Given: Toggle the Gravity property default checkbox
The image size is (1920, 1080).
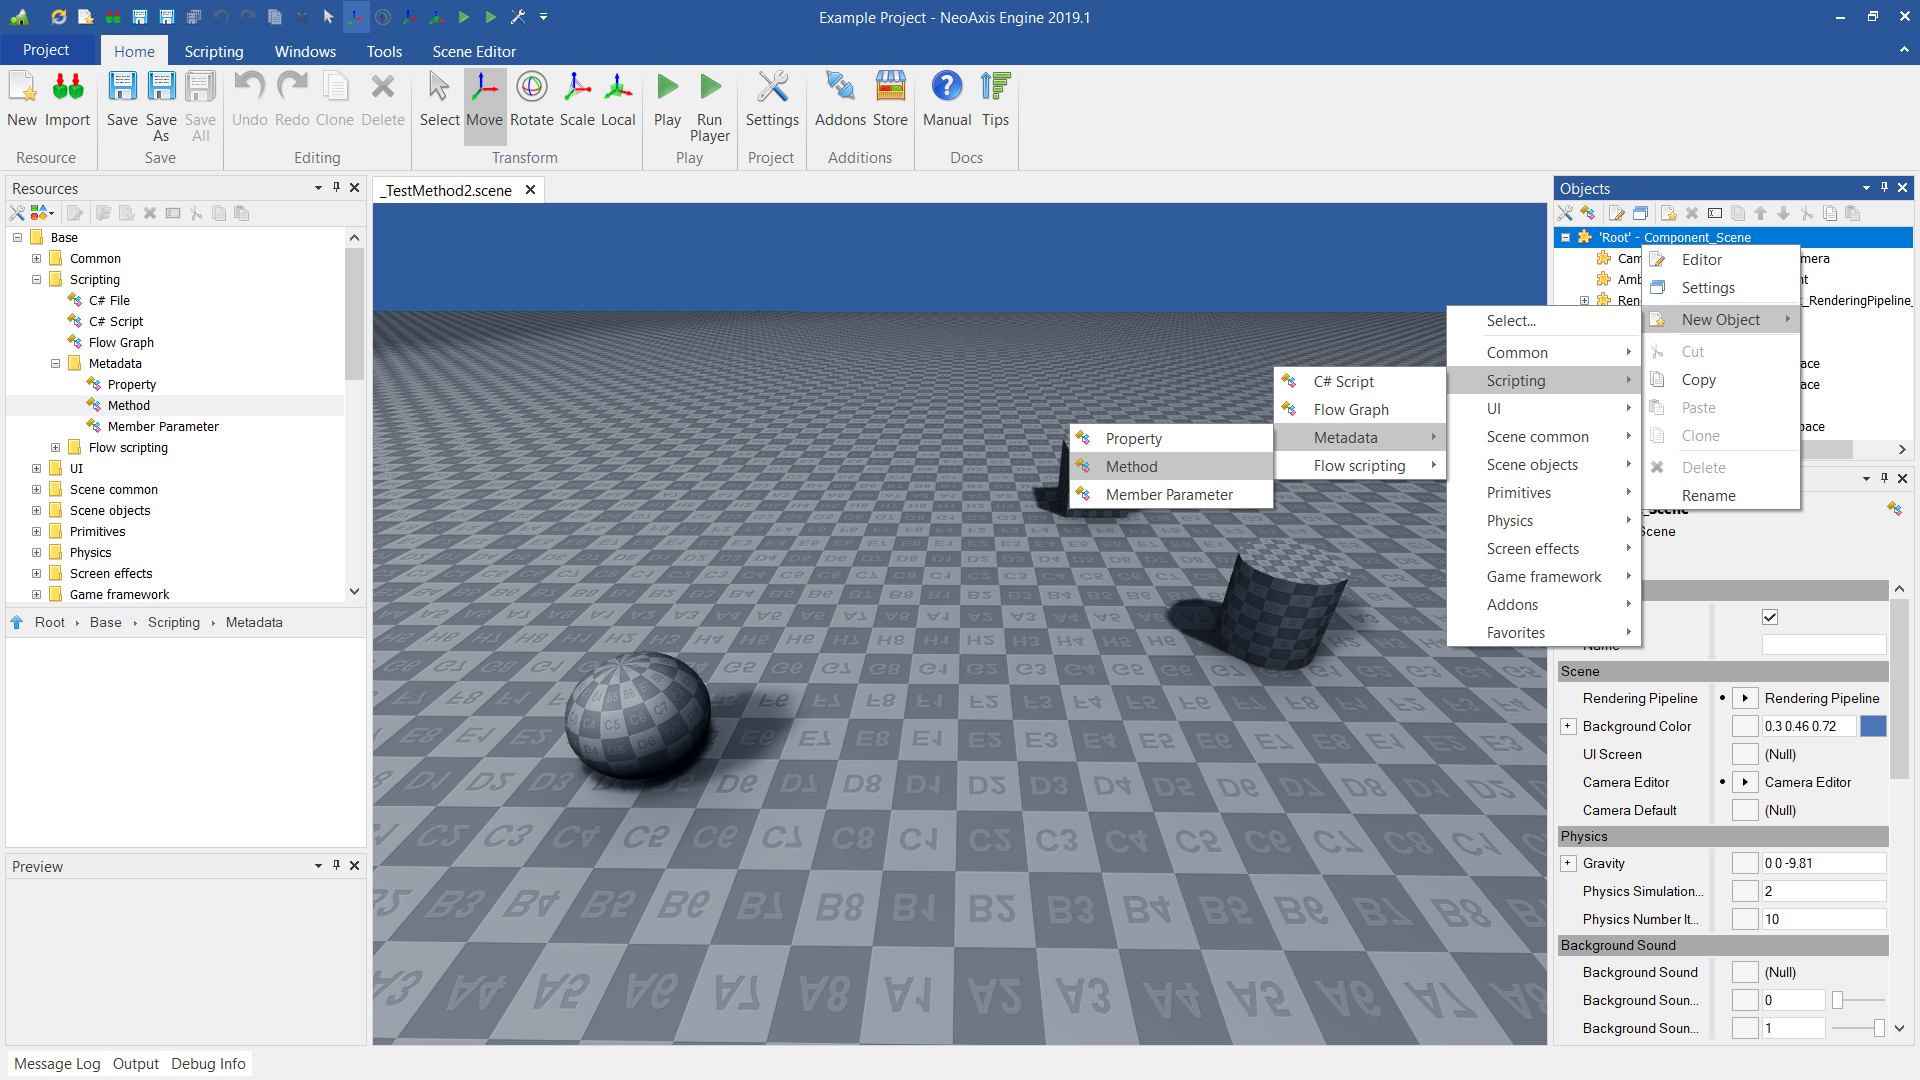Looking at the screenshot, I should click(1745, 863).
